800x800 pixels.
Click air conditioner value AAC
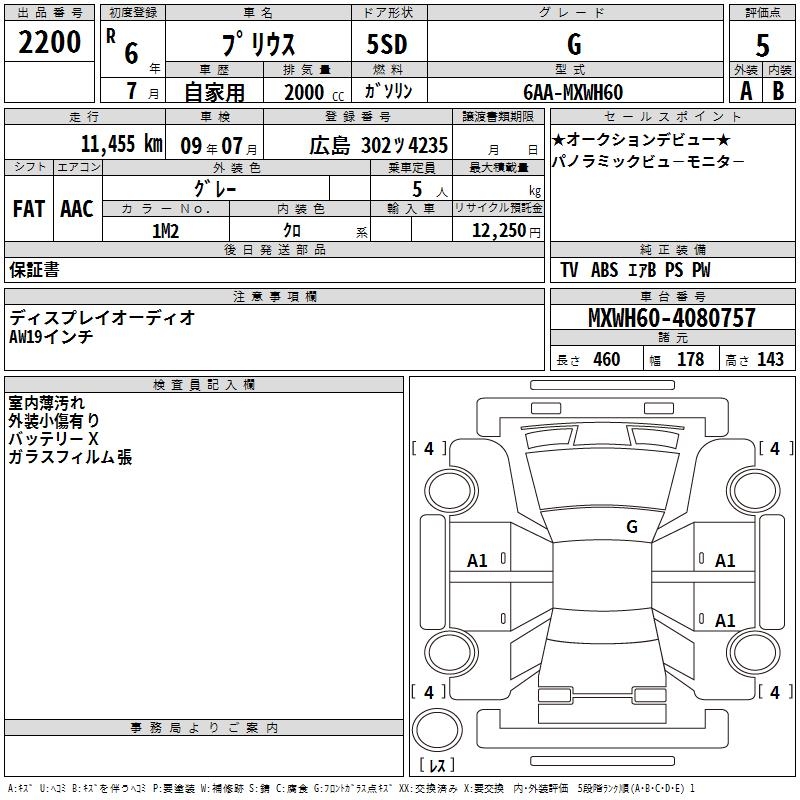point(77,209)
